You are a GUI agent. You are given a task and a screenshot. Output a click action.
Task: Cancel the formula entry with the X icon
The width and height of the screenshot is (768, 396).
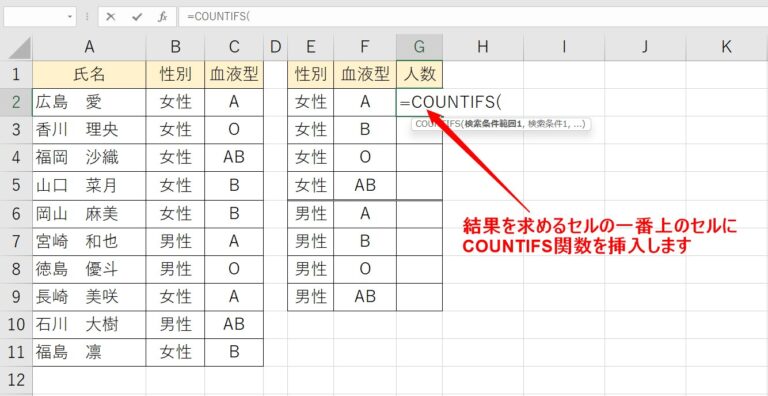pyautogui.click(x=111, y=17)
